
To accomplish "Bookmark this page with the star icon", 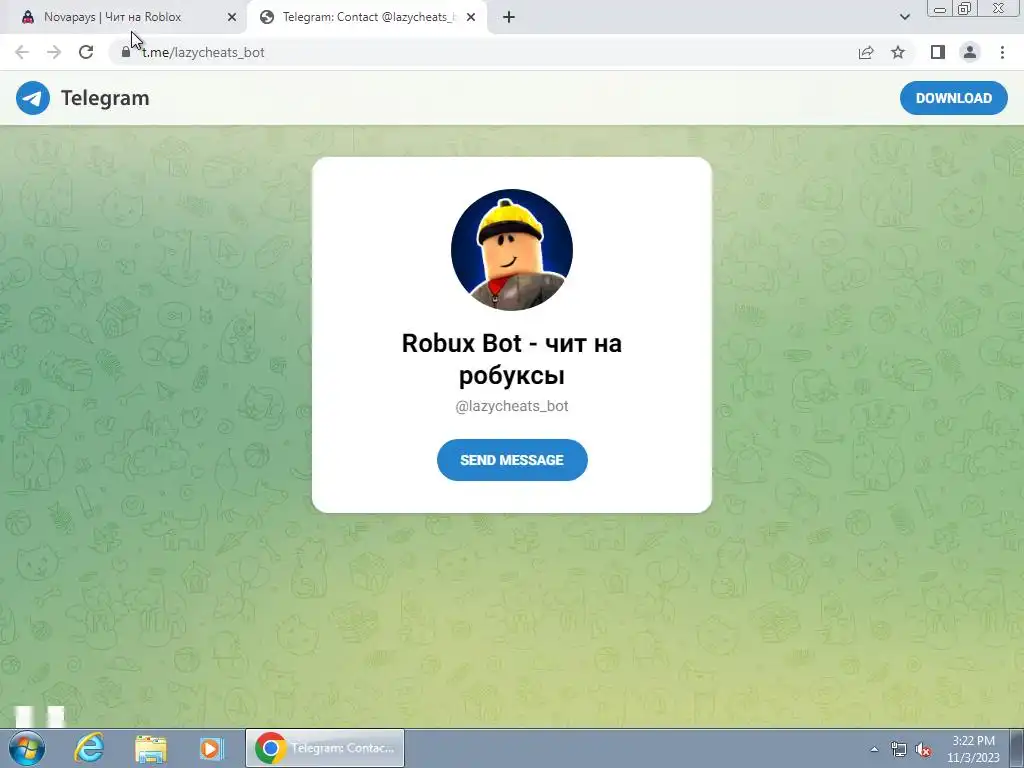I will (898, 52).
